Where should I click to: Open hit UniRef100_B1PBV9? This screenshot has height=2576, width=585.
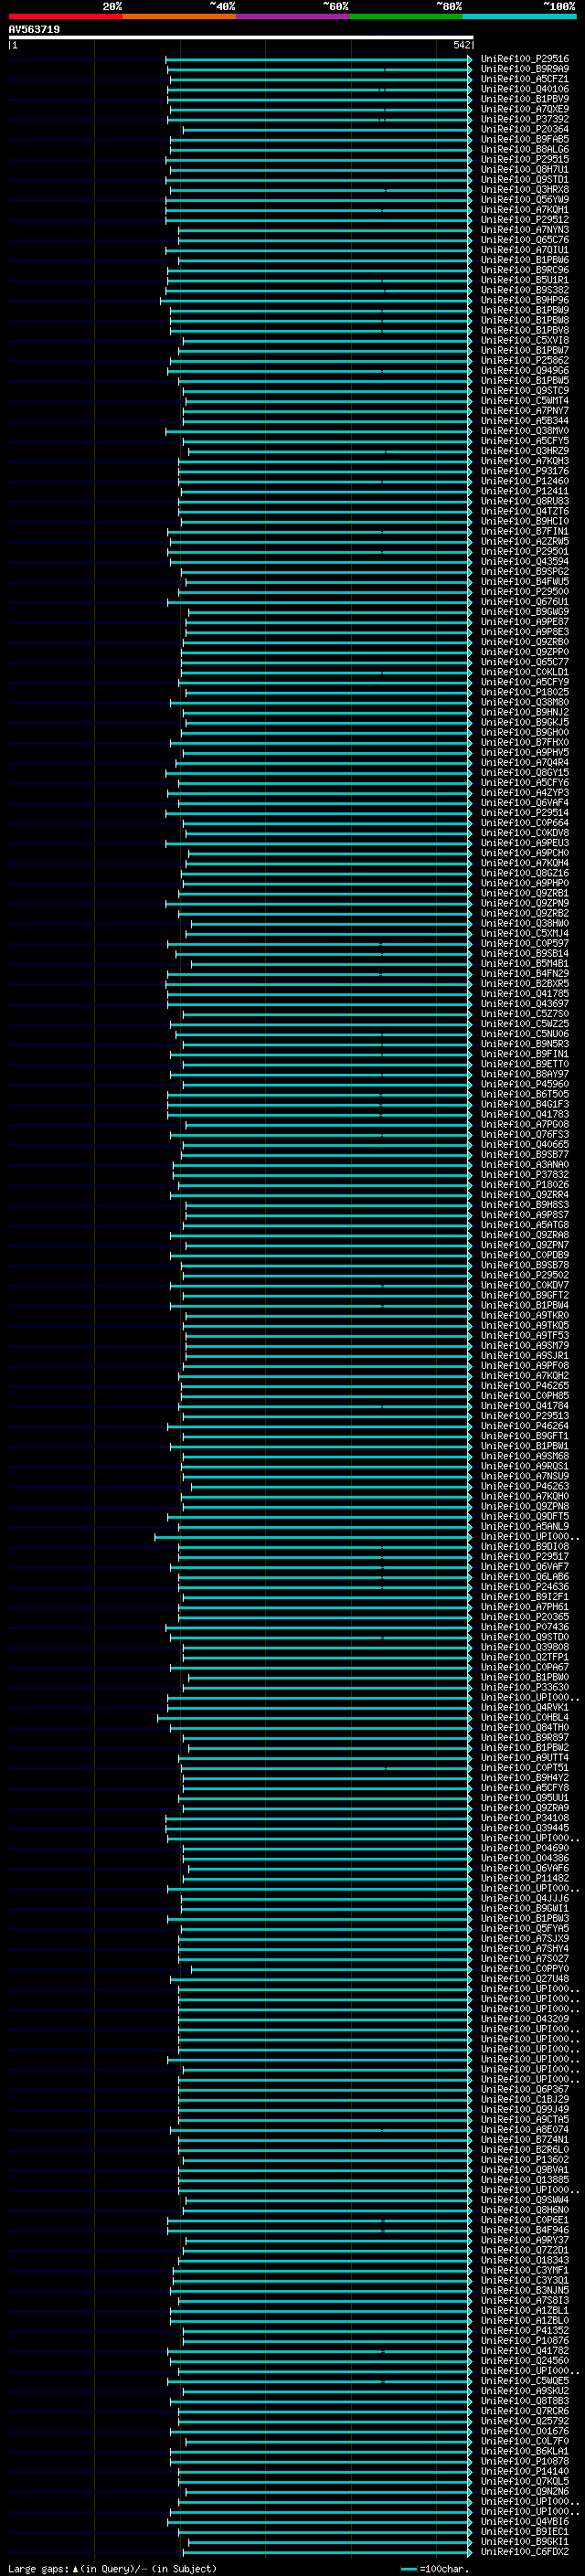(525, 99)
